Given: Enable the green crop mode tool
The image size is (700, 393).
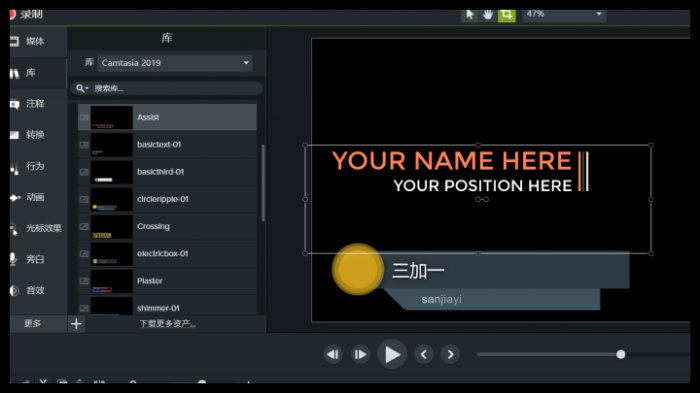Looking at the screenshot, I should point(507,15).
